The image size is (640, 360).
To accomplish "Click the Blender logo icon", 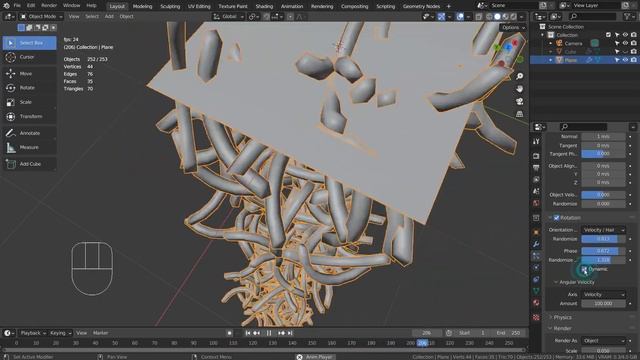I will 6,6.
